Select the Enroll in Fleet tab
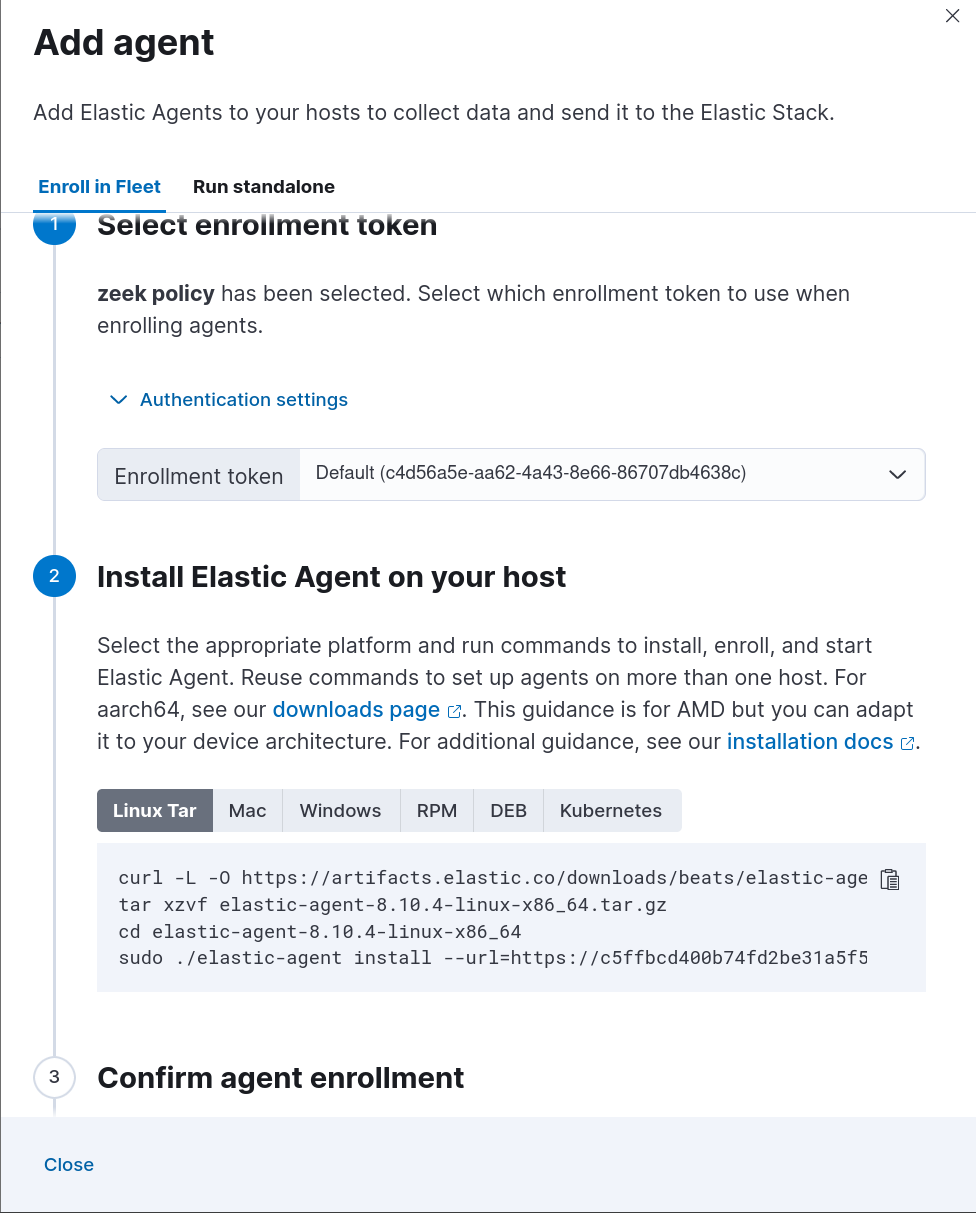This screenshot has width=976, height=1213. tap(99, 187)
